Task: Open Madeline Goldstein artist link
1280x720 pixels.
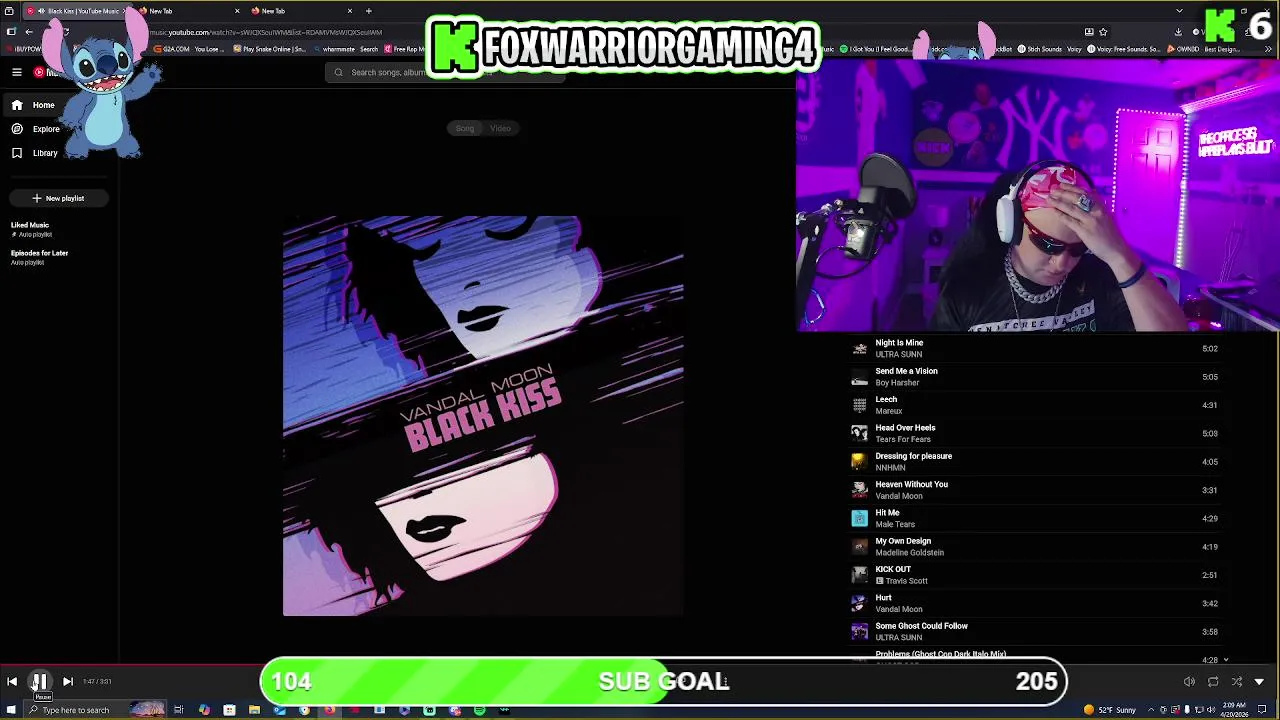Action: (x=909, y=552)
